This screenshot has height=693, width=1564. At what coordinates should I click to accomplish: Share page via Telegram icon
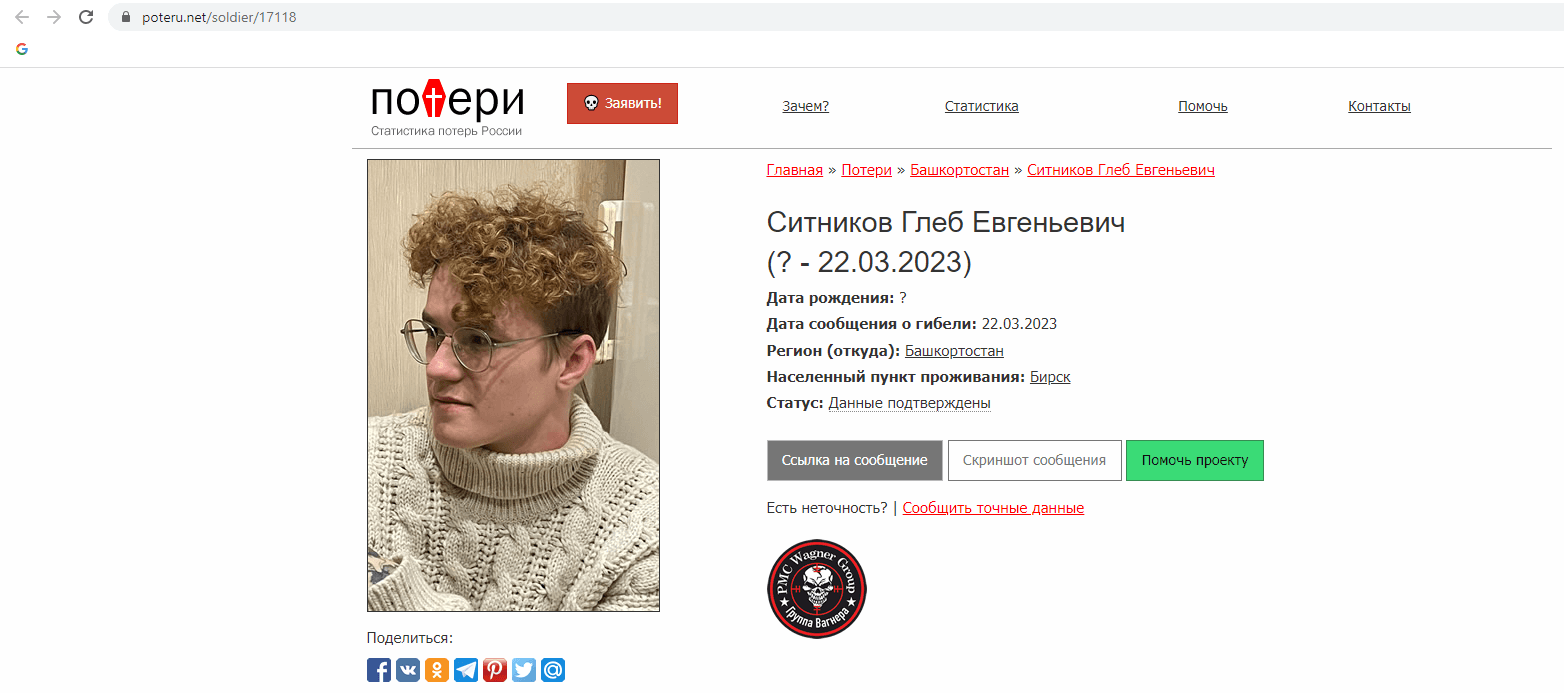[466, 670]
